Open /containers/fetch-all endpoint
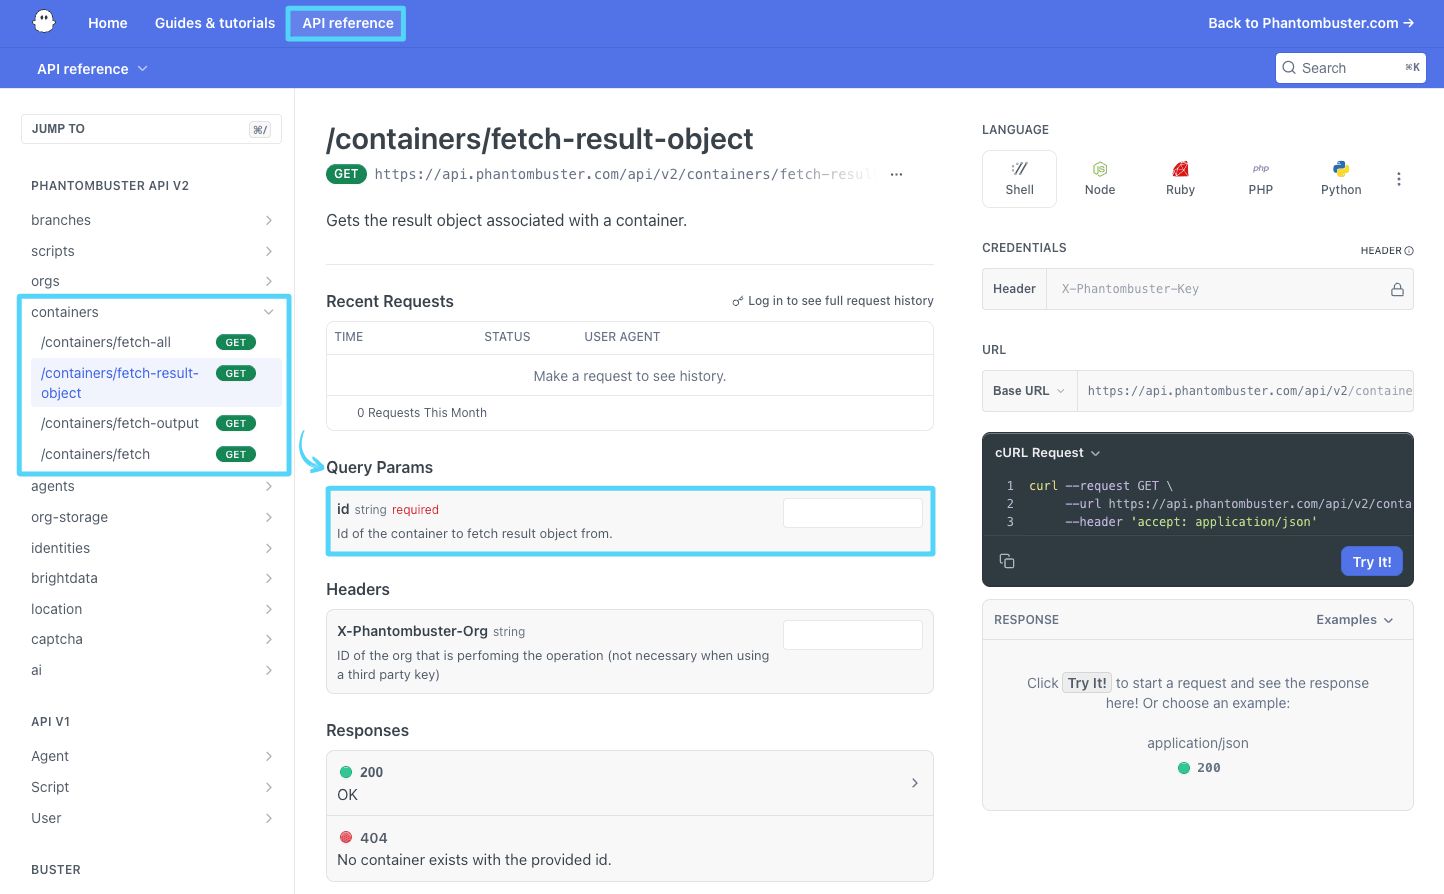 tap(106, 342)
